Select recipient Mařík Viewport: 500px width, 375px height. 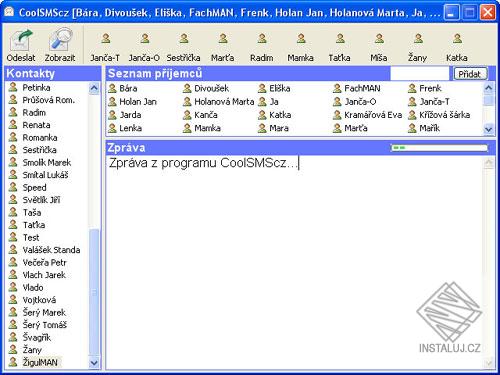pyautogui.click(x=424, y=128)
